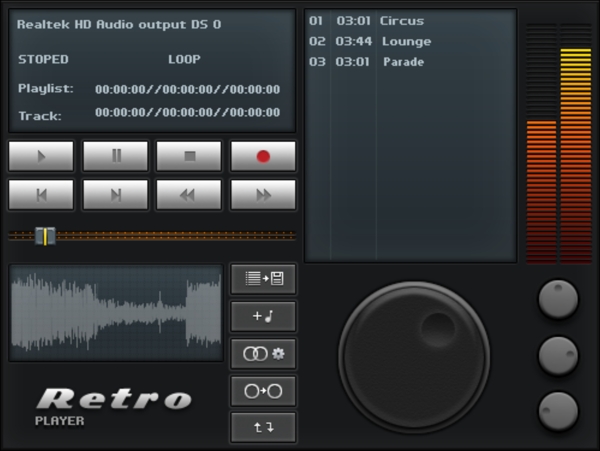Viewport: 600px width, 451px height.
Task: Click the Track time counter '00:00:00//00:00:00//00:00:00'
Action: [x=188, y=112]
